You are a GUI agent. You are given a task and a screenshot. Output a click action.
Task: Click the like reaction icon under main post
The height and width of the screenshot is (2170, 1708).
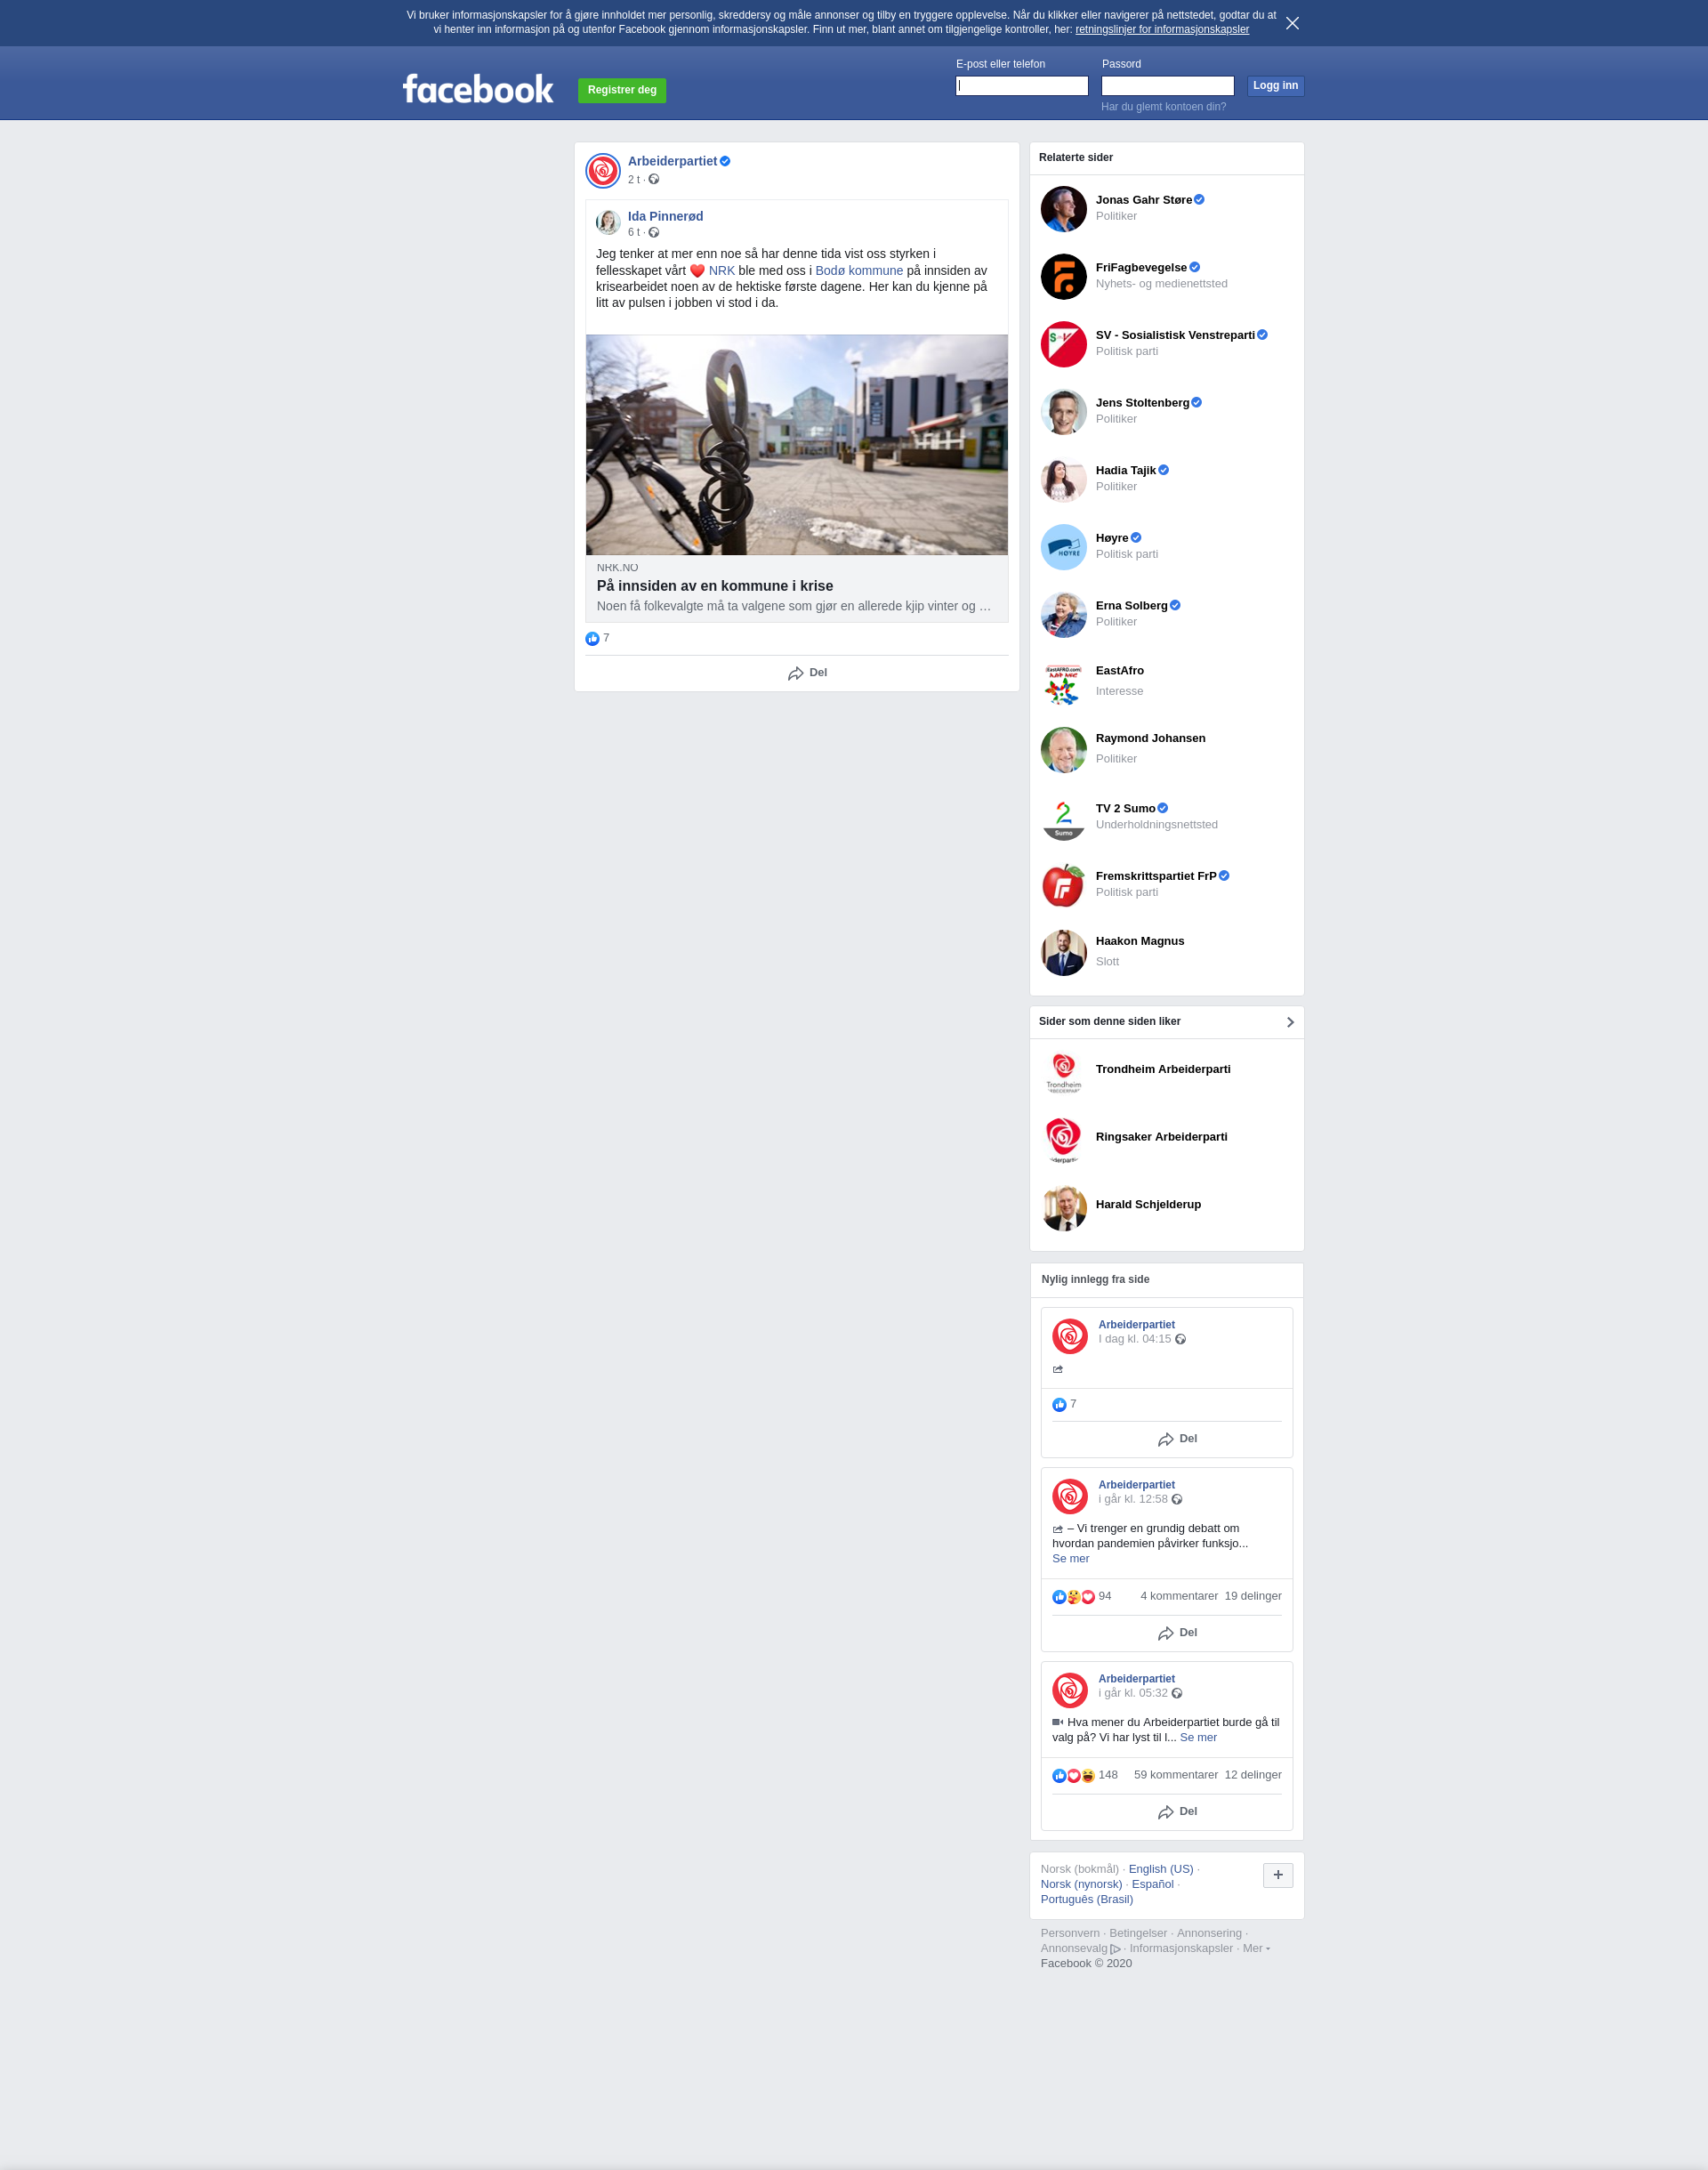coord(592,638)
